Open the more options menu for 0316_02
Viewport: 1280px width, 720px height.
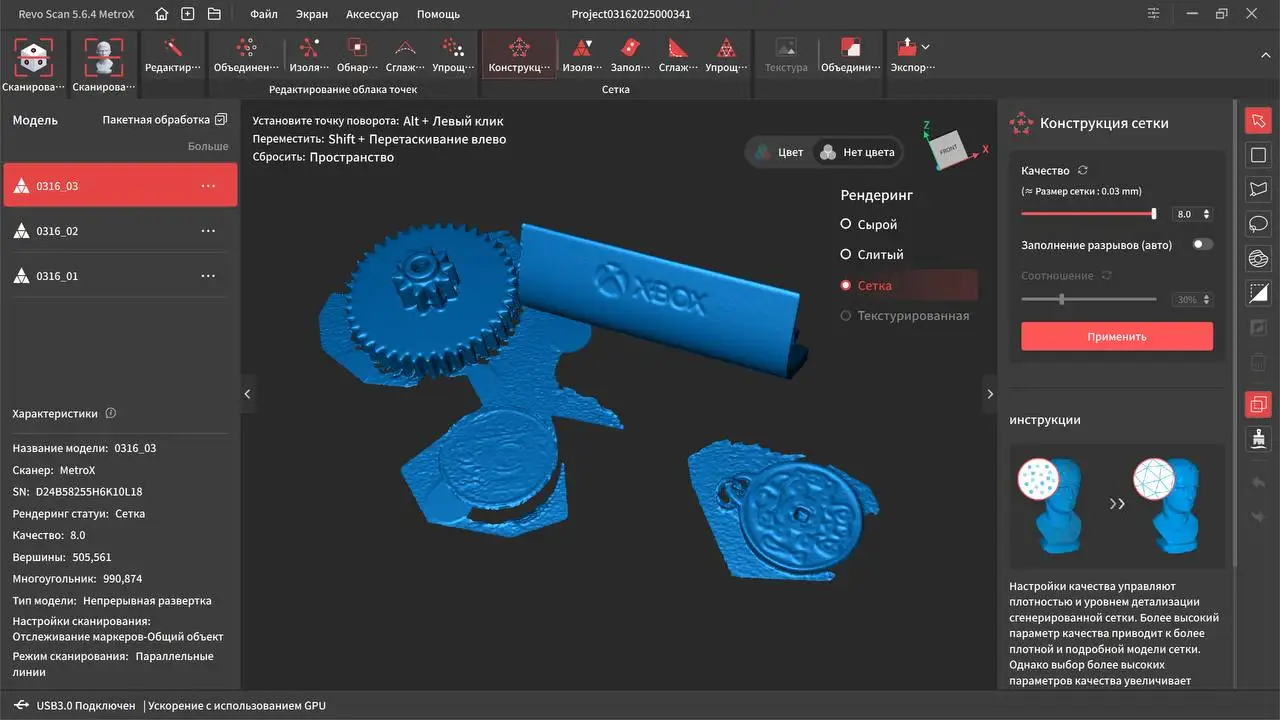208,231
